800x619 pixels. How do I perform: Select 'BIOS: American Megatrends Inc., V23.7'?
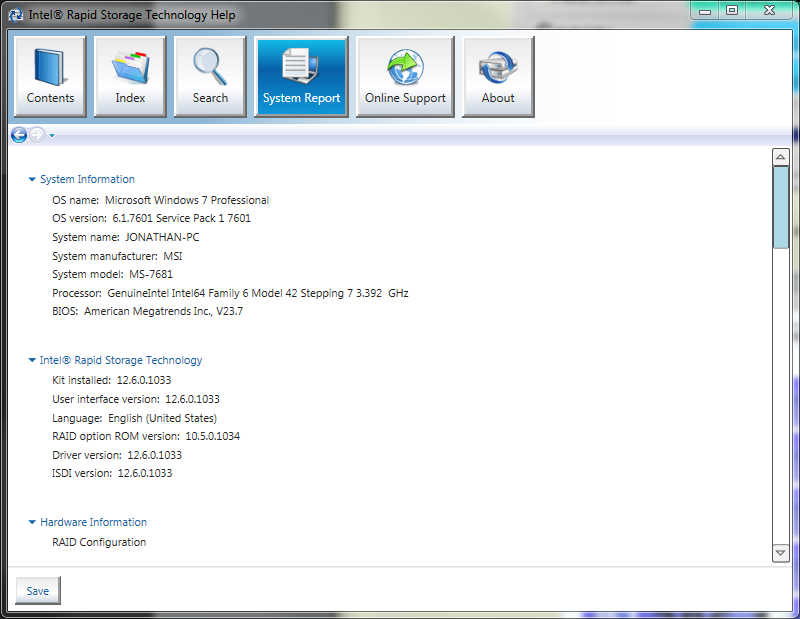pos(147,311)
